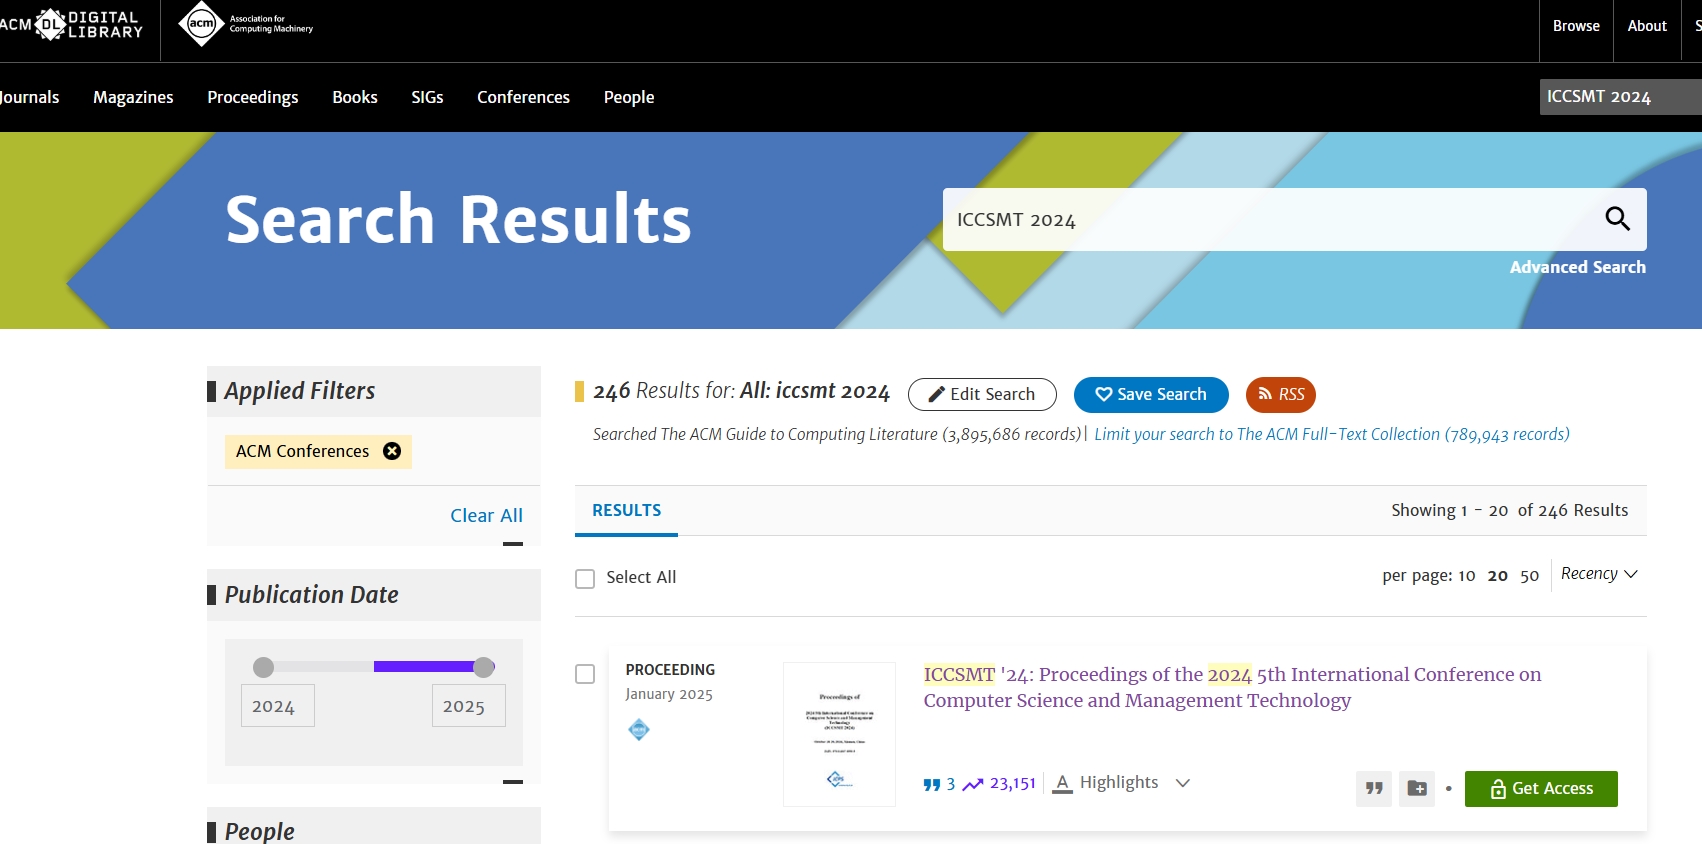
Task: Open the Recency sort dropdown
Action: 1599,574
